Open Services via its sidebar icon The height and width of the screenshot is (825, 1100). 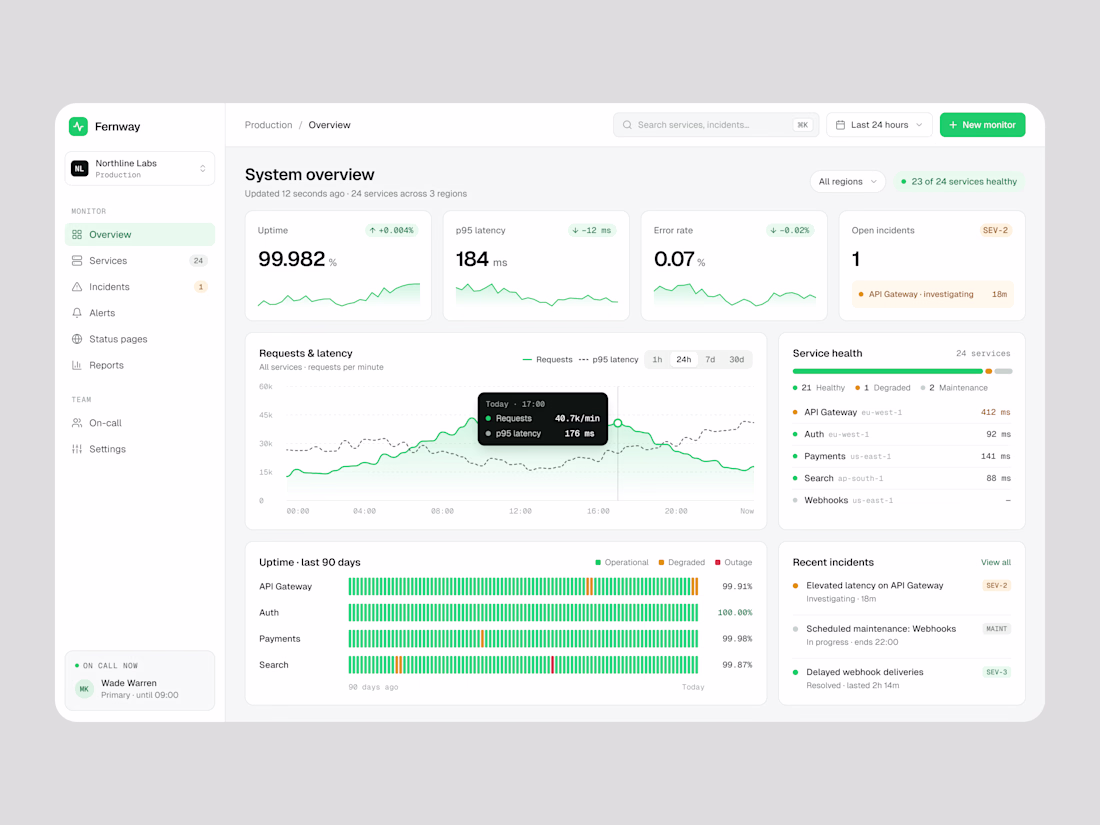[x=77, y=260]
